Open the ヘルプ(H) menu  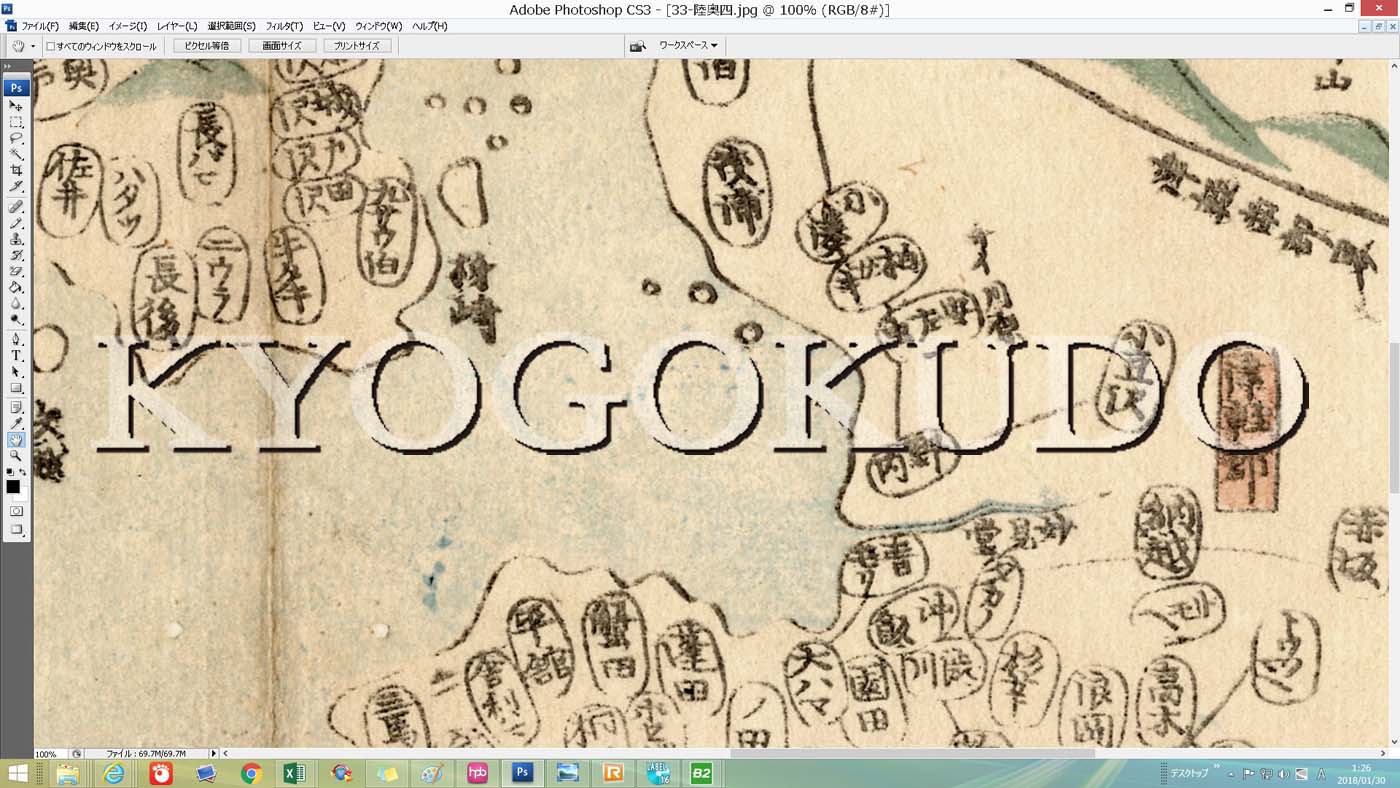pos(430,26)
